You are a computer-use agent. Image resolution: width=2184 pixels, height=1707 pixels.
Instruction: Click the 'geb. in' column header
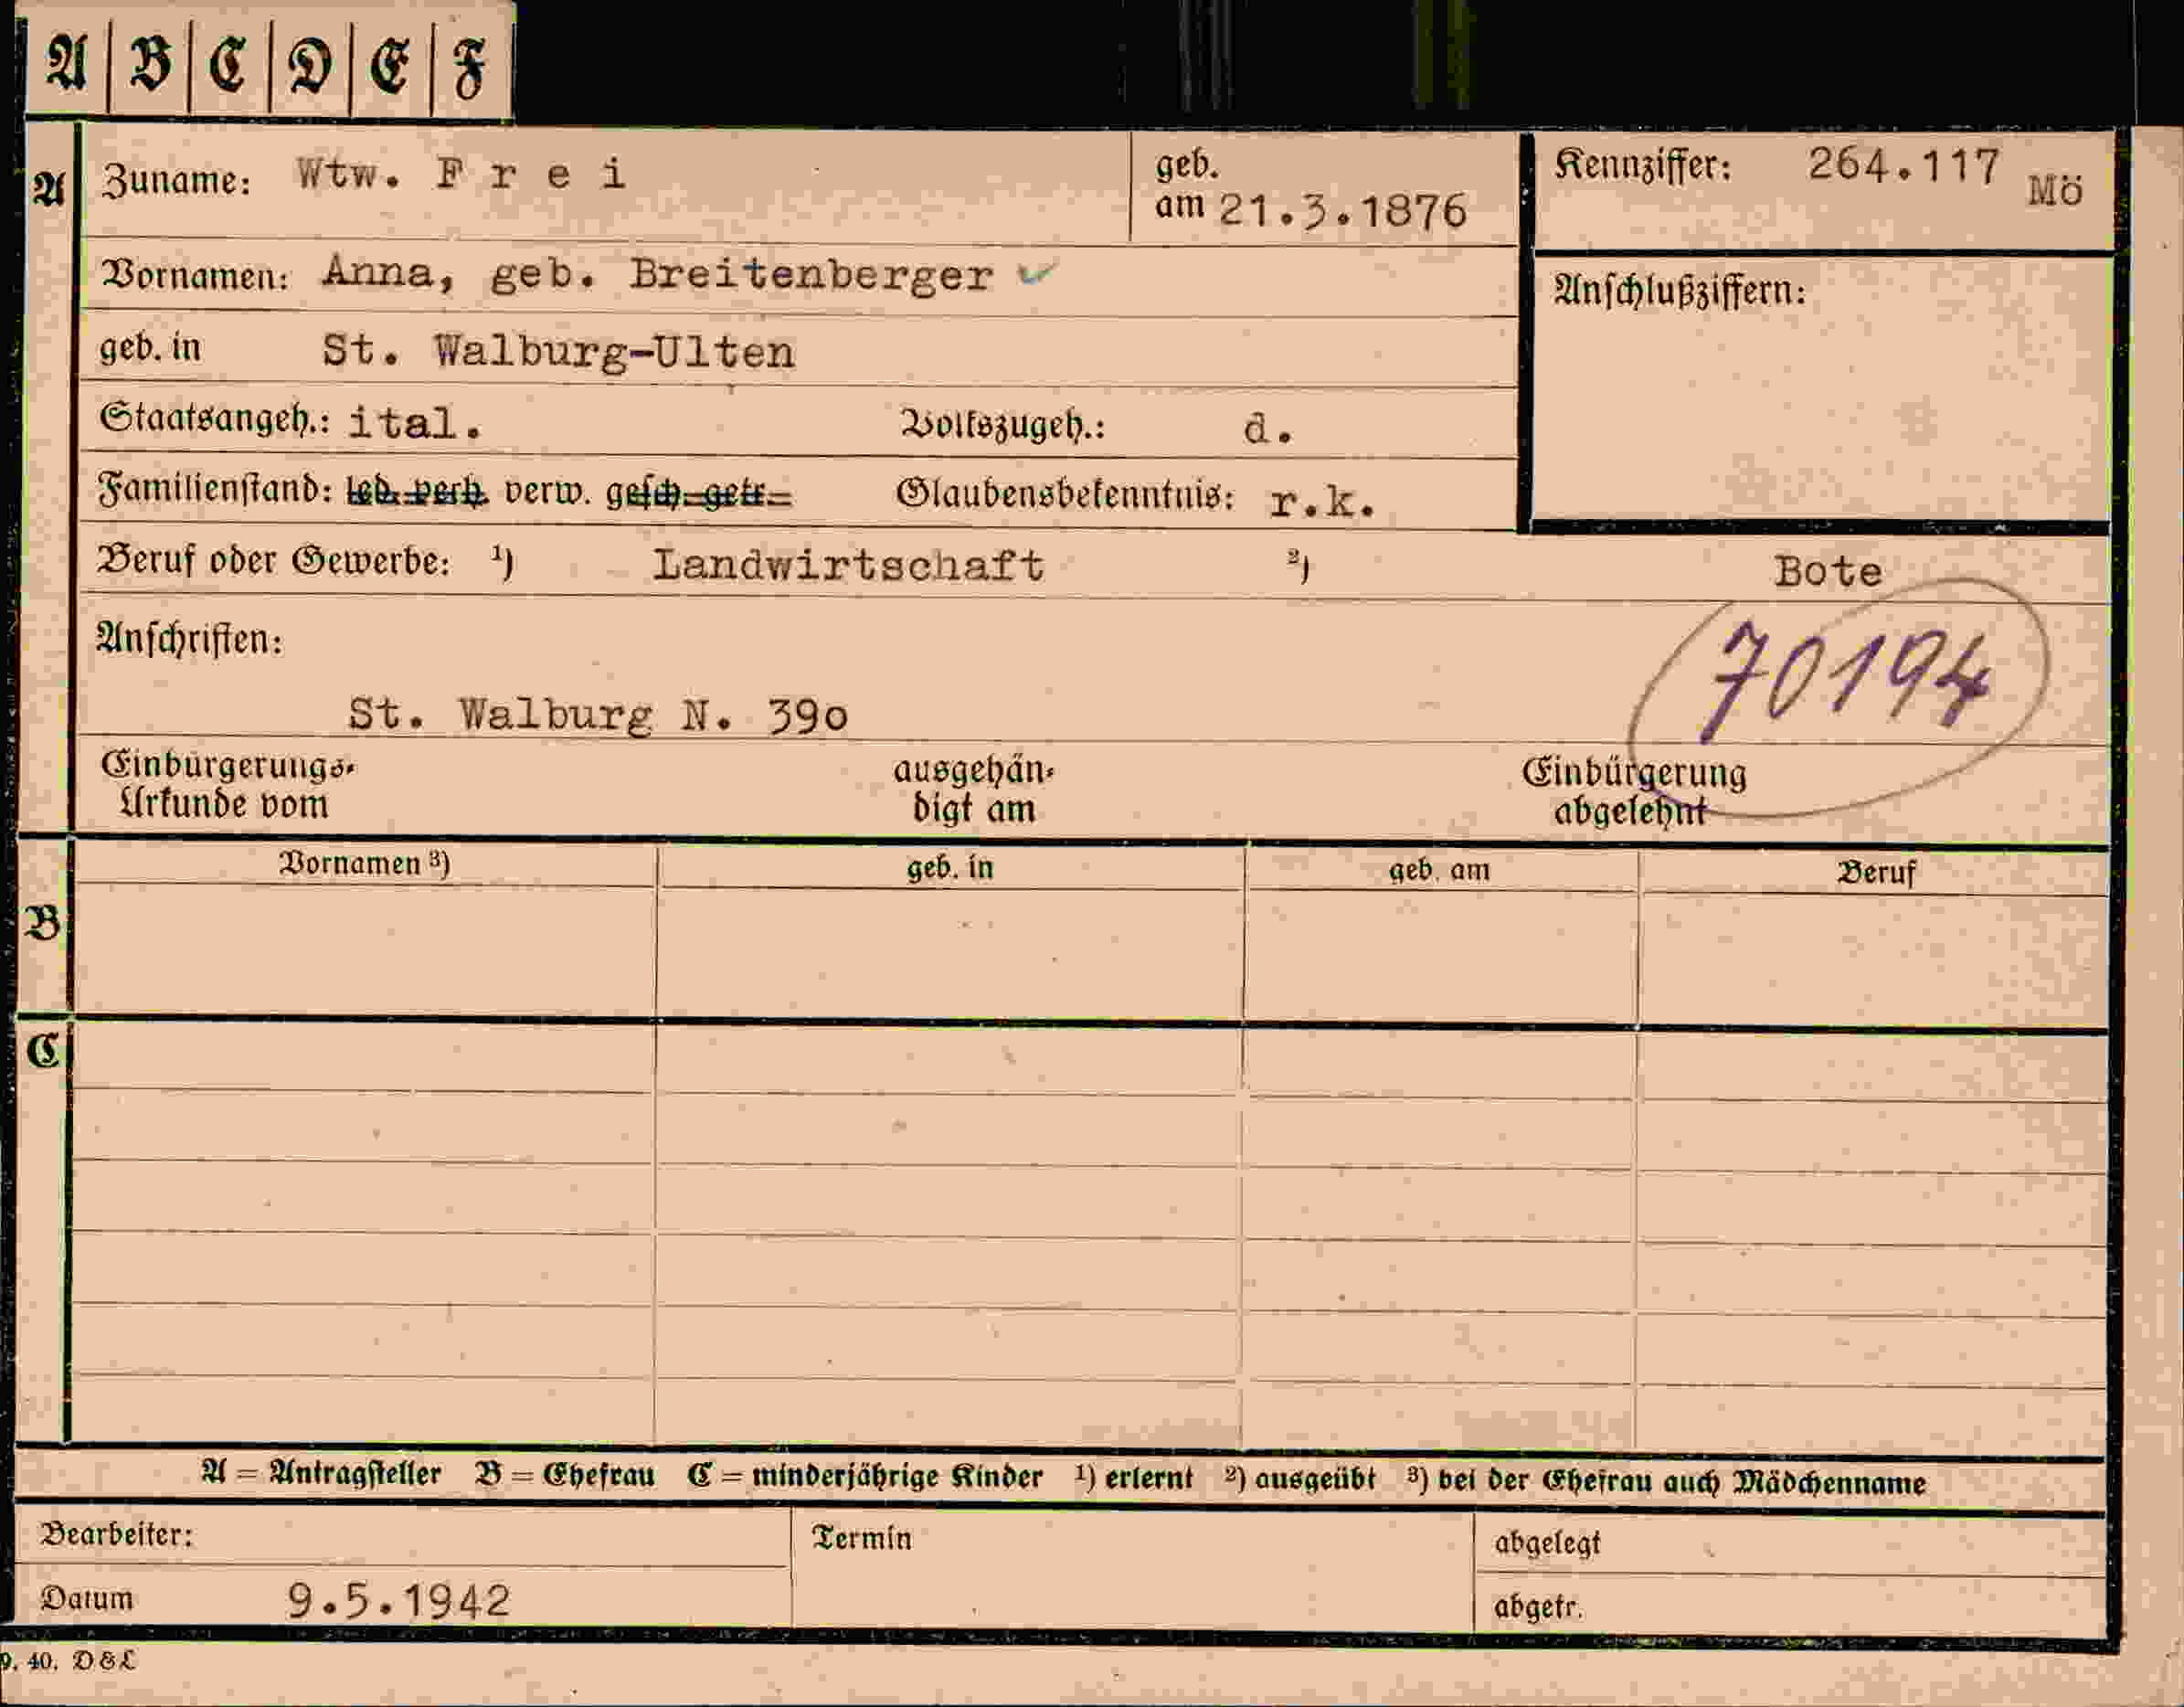click(x=950, y=868)
